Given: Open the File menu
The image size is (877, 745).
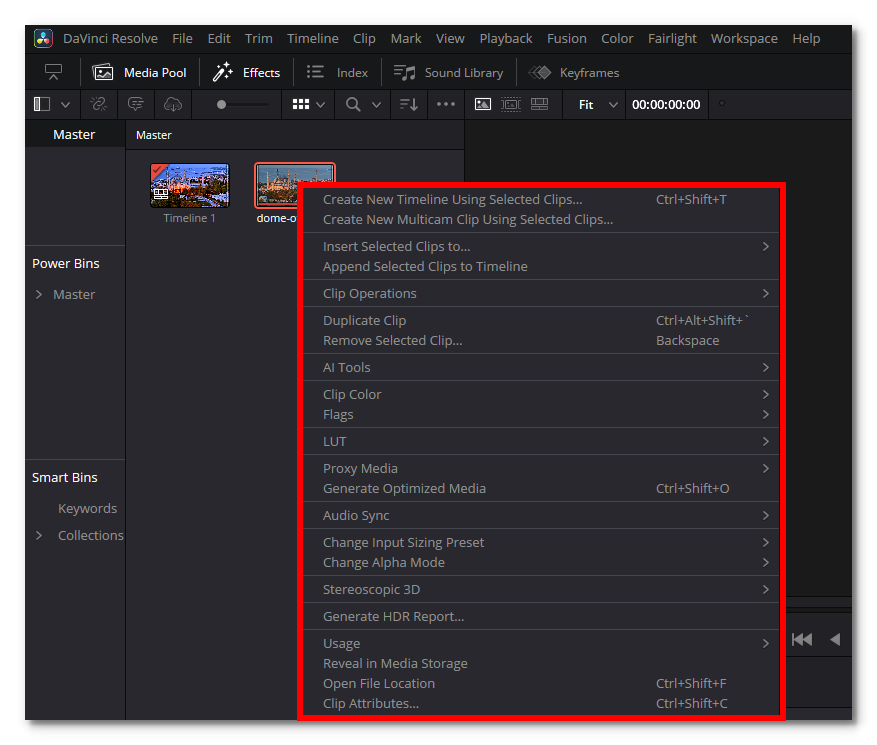Looking at the screenshot, I should click(182, 39).
